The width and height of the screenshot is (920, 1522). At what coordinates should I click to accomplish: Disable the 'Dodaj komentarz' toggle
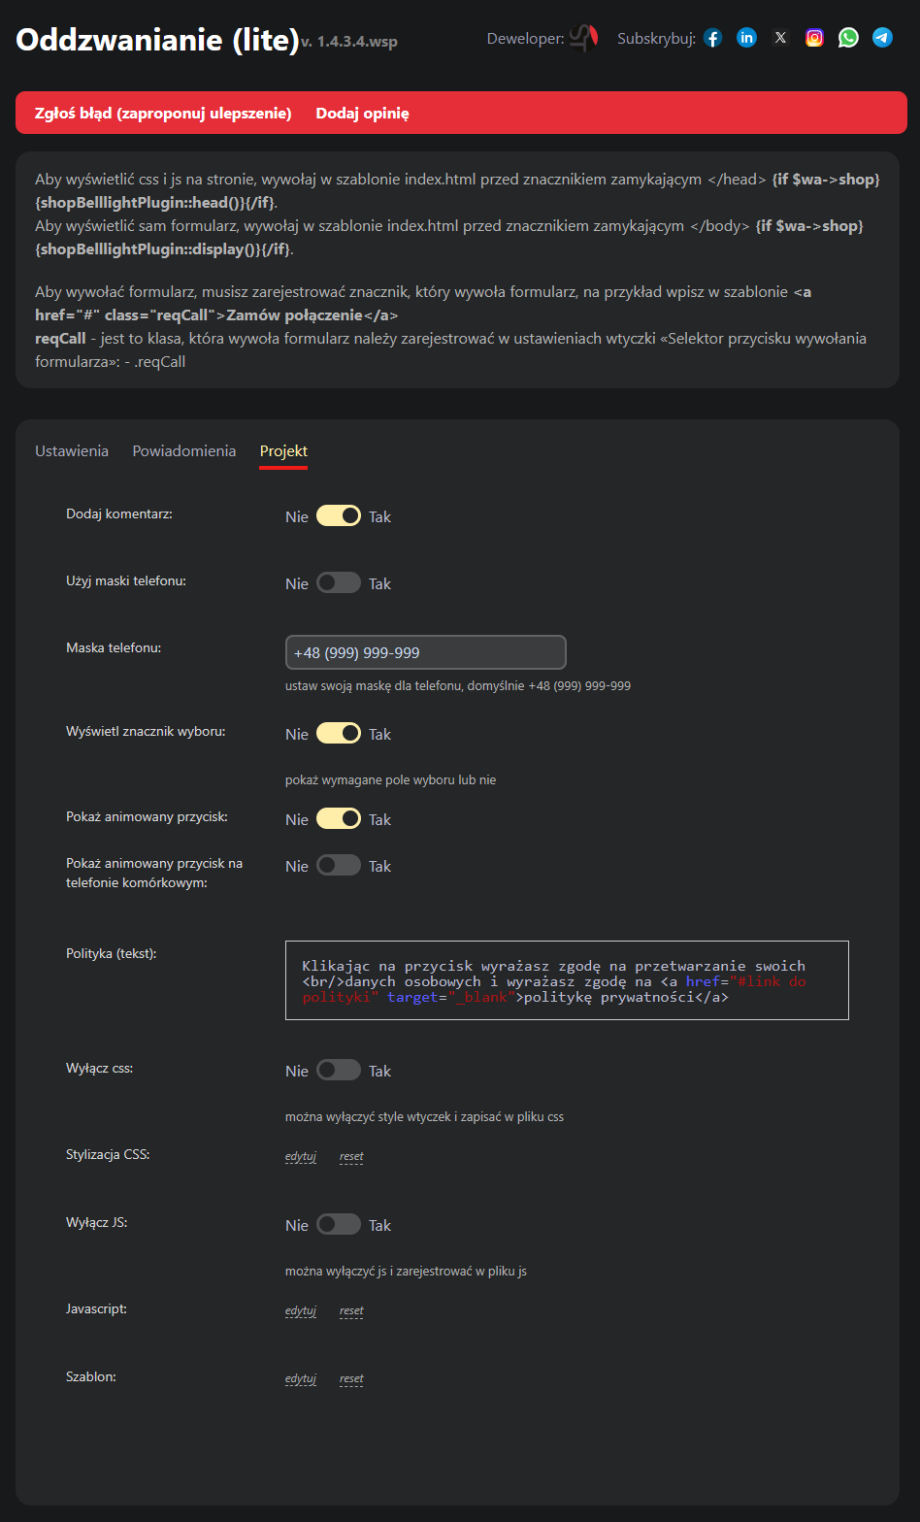338,516
